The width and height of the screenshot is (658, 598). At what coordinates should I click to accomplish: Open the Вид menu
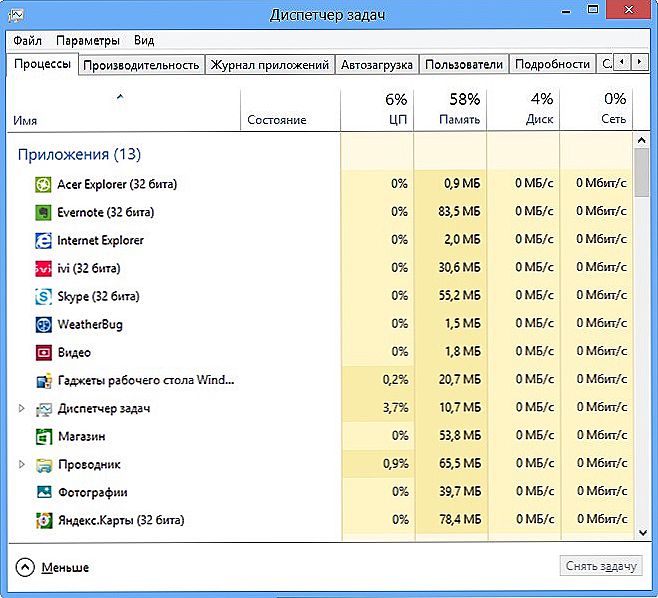[x=144, y=40]
